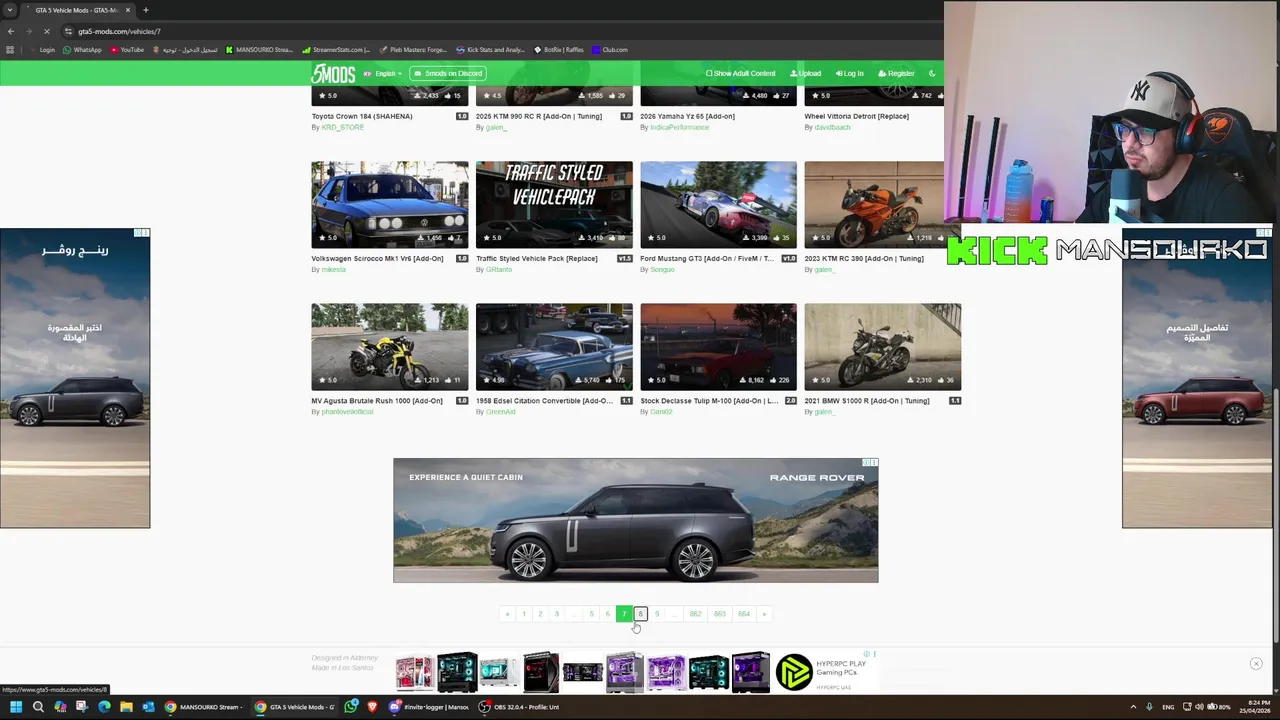Screen dimensions: 1280x720
Task: Expand the tab search dropdown arrow
Action: [x=9, y=10]
